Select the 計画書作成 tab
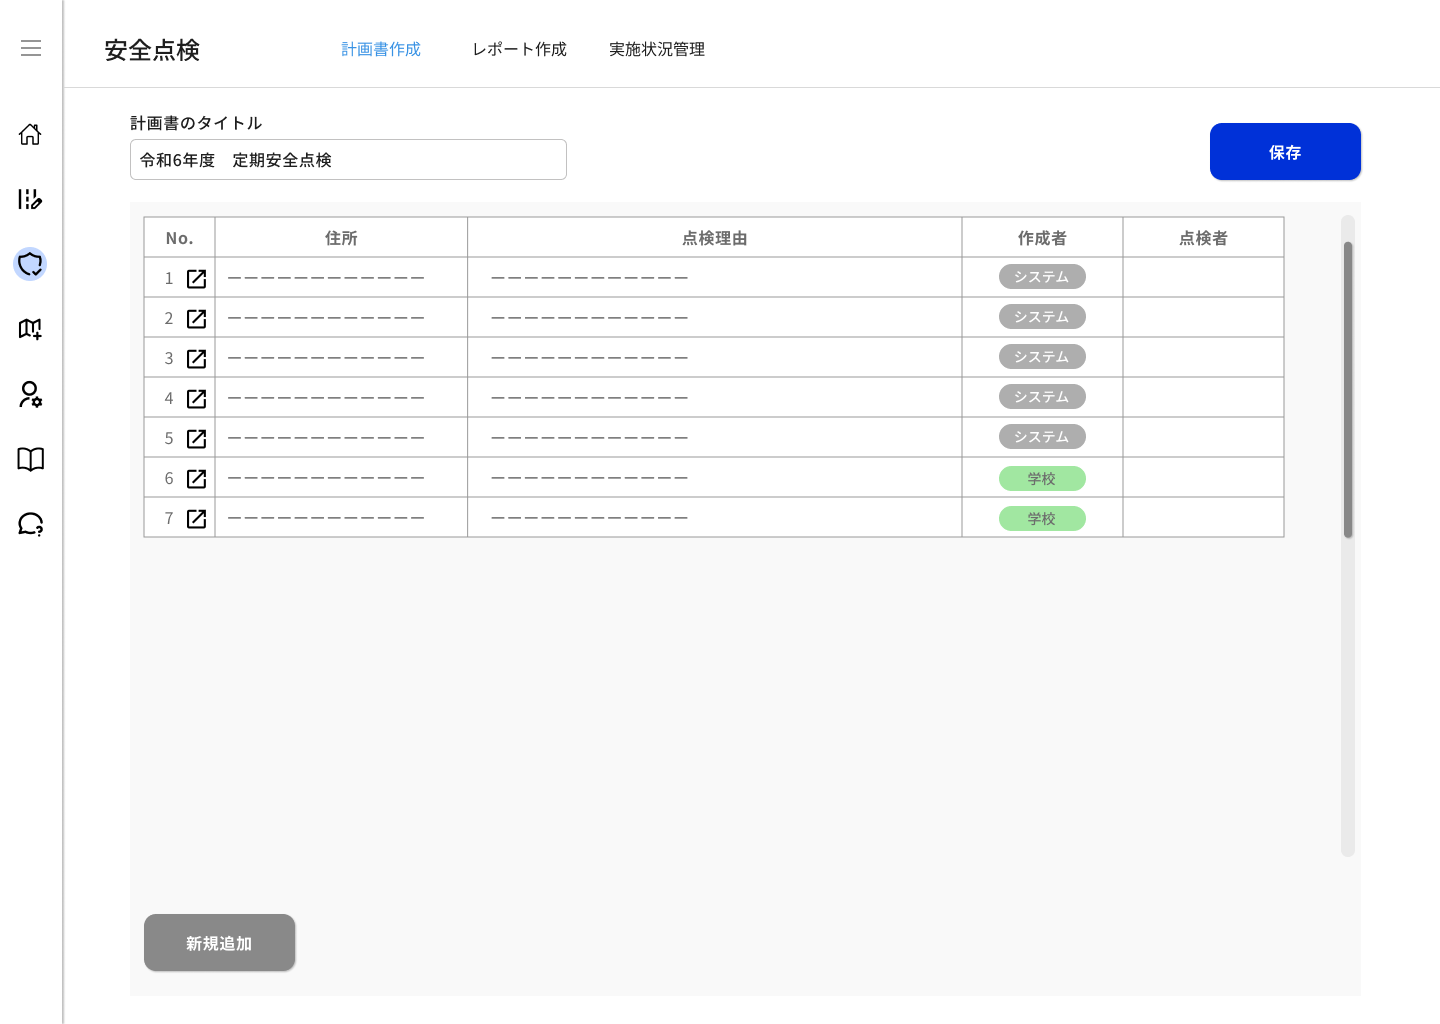1440x1024 pixels. coord(380,48)
